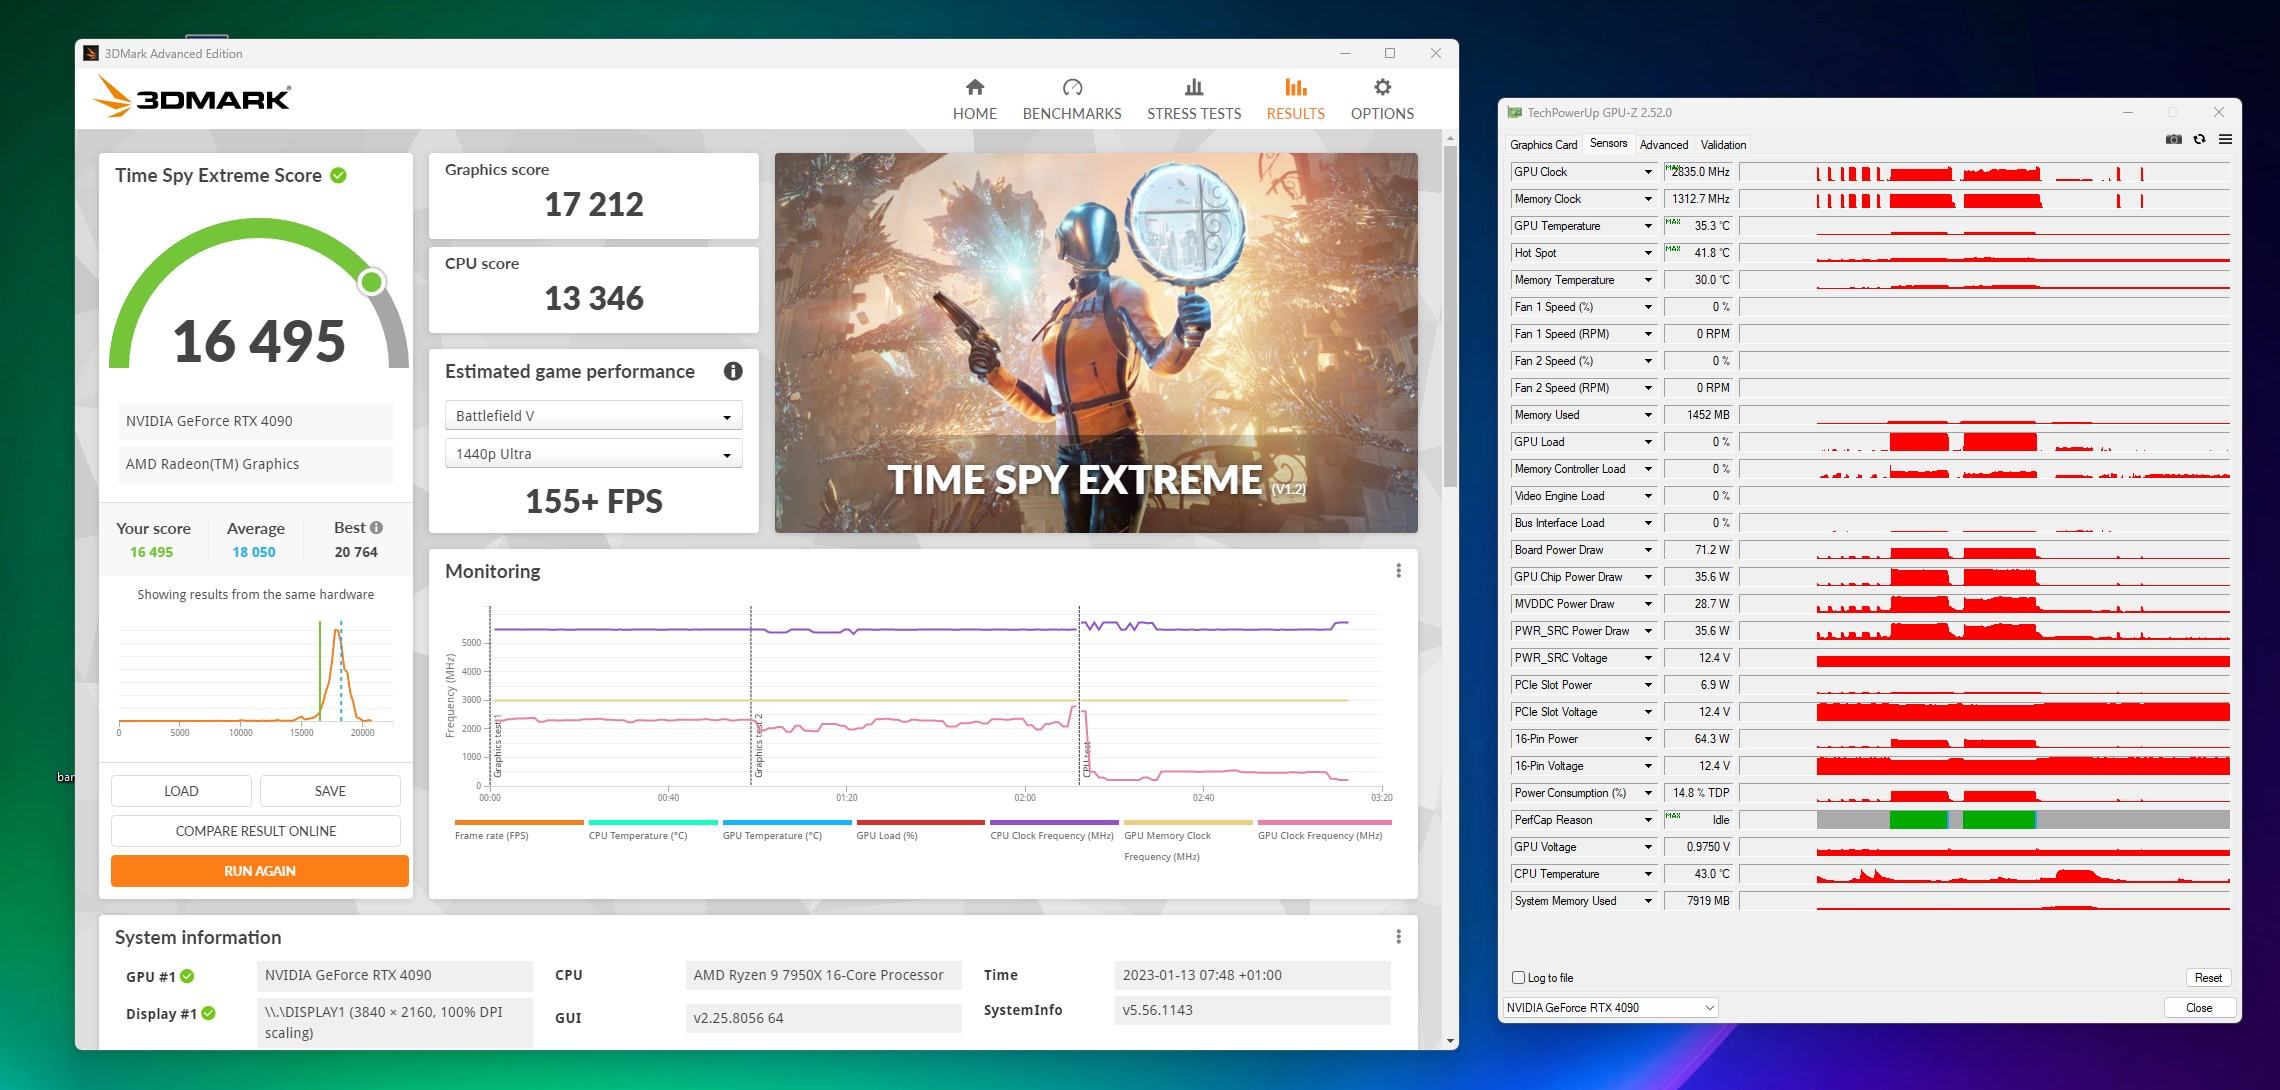This screenshot has height=1090, width=2280.
Task: Click the Results tab in 3DMark
Action: pos(1295,100)
